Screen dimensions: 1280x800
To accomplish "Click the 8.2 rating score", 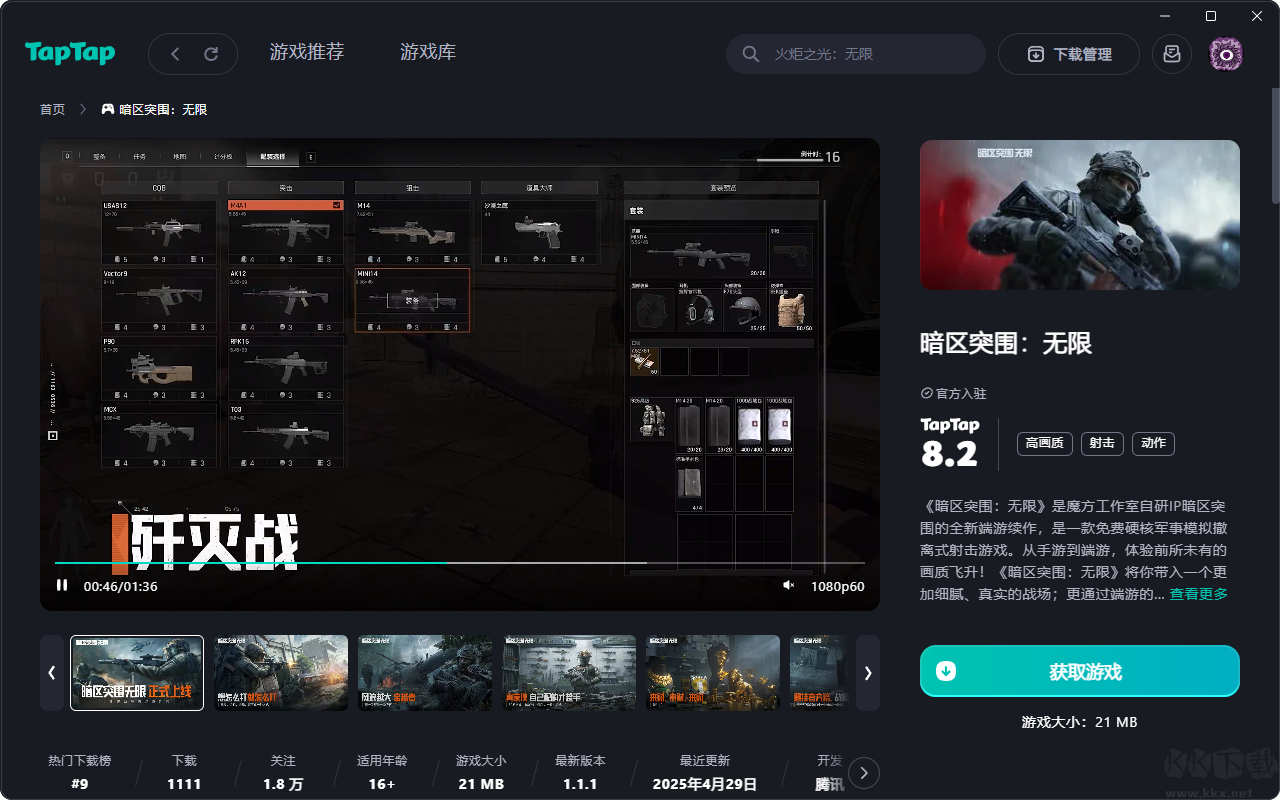I will tap(949, 455).
